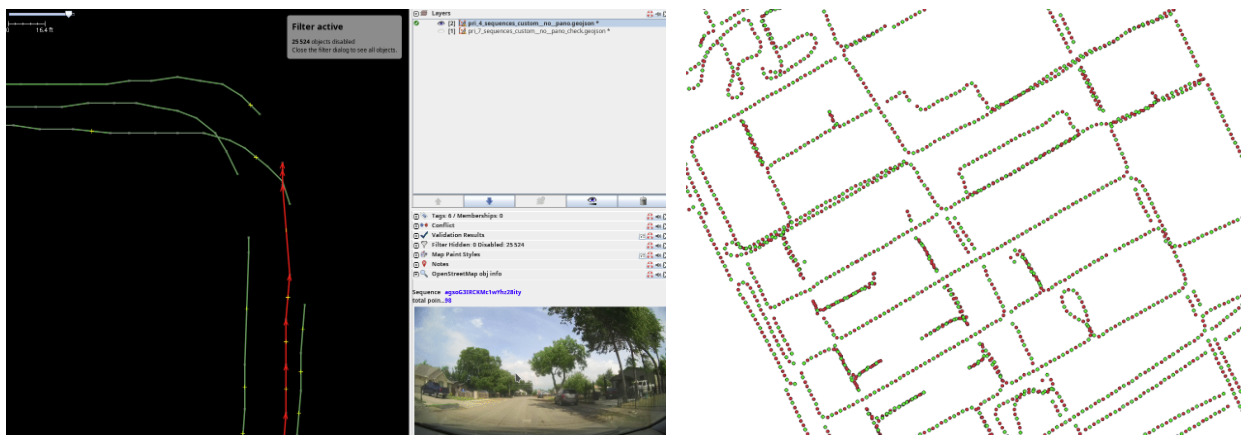
Task: Expand the Map Paint Styles panel
Action: tap(416, 254)
